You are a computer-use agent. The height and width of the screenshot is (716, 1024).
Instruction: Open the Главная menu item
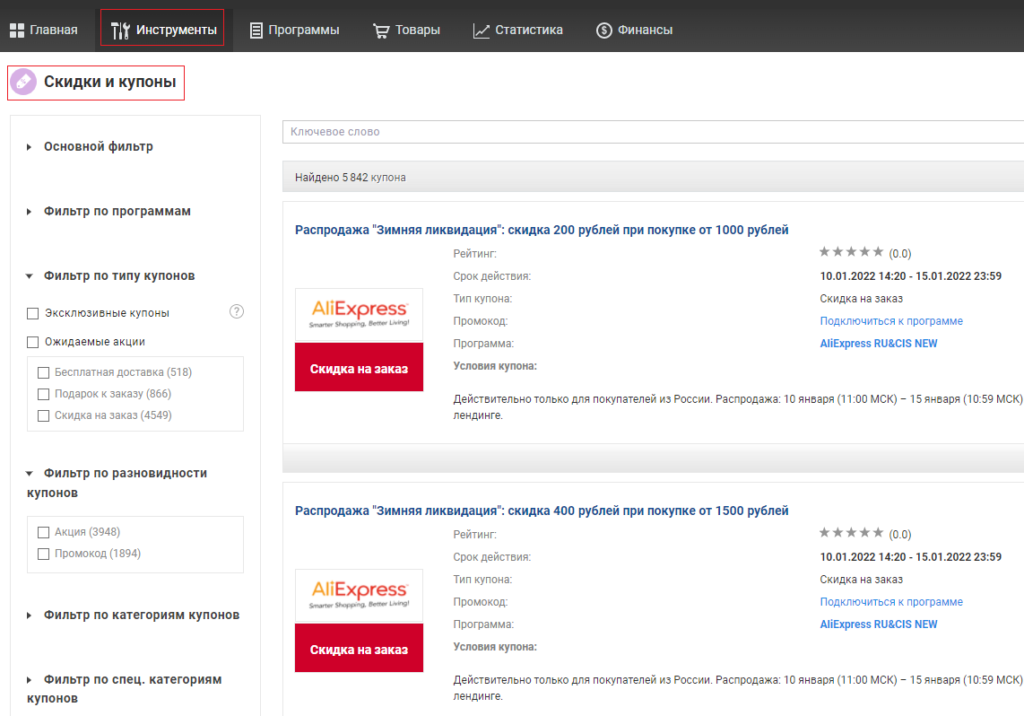pyautogui.click(x=43, y=30)
